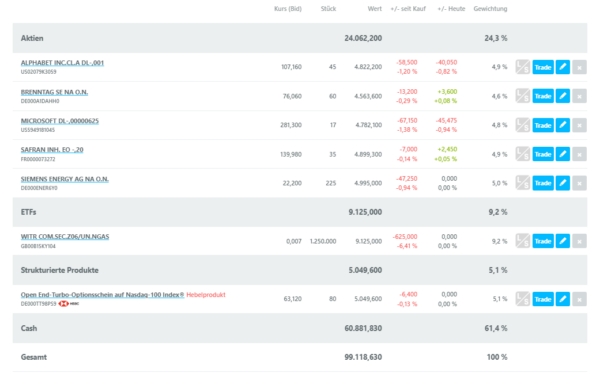Trade the WITR COM.SEC natural gas ETF
The width and height of the screenshot is (600, 373).
point(543,241)
